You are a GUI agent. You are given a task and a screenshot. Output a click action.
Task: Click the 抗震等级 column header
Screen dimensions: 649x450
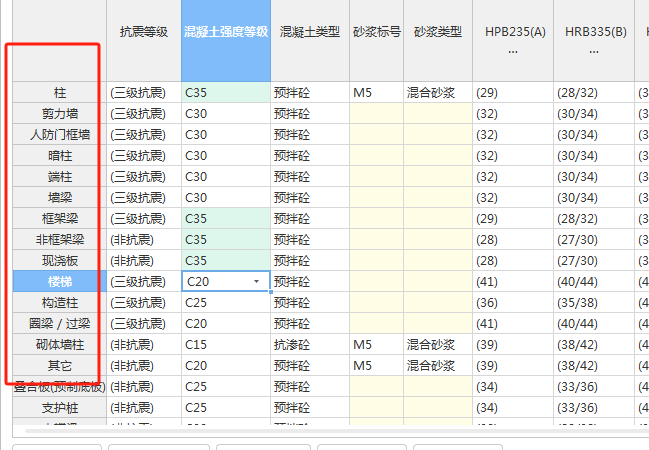[x=144, y=41]
